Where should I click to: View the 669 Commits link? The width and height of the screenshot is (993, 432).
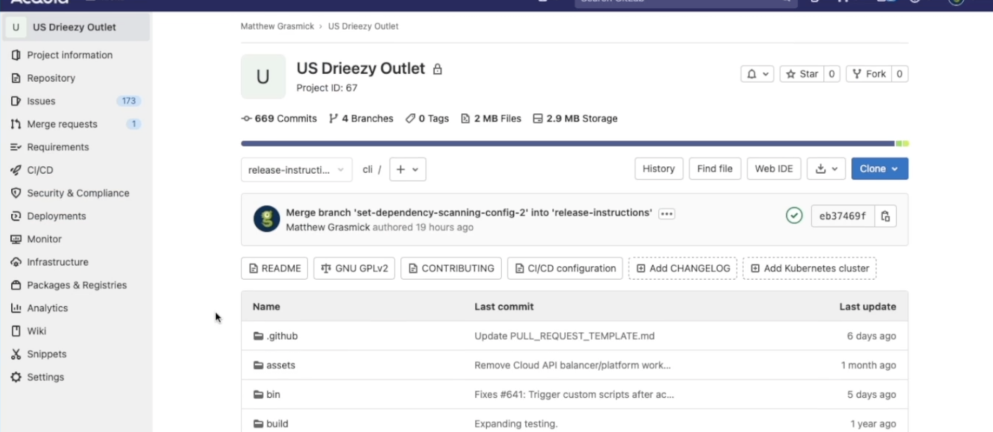pos(279,118)
